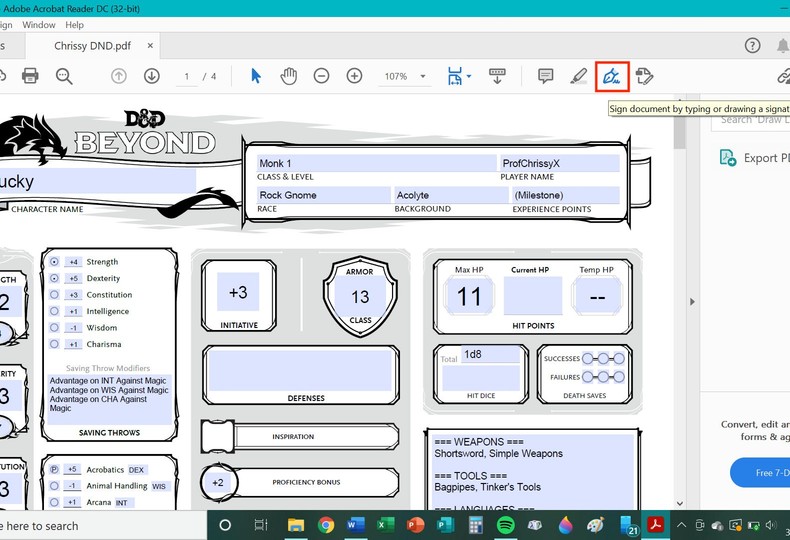The height and width of the screenshot is (540, 790).
Task: Toggle the Constitution saving throw radio button
Action: tap(54, 295)
